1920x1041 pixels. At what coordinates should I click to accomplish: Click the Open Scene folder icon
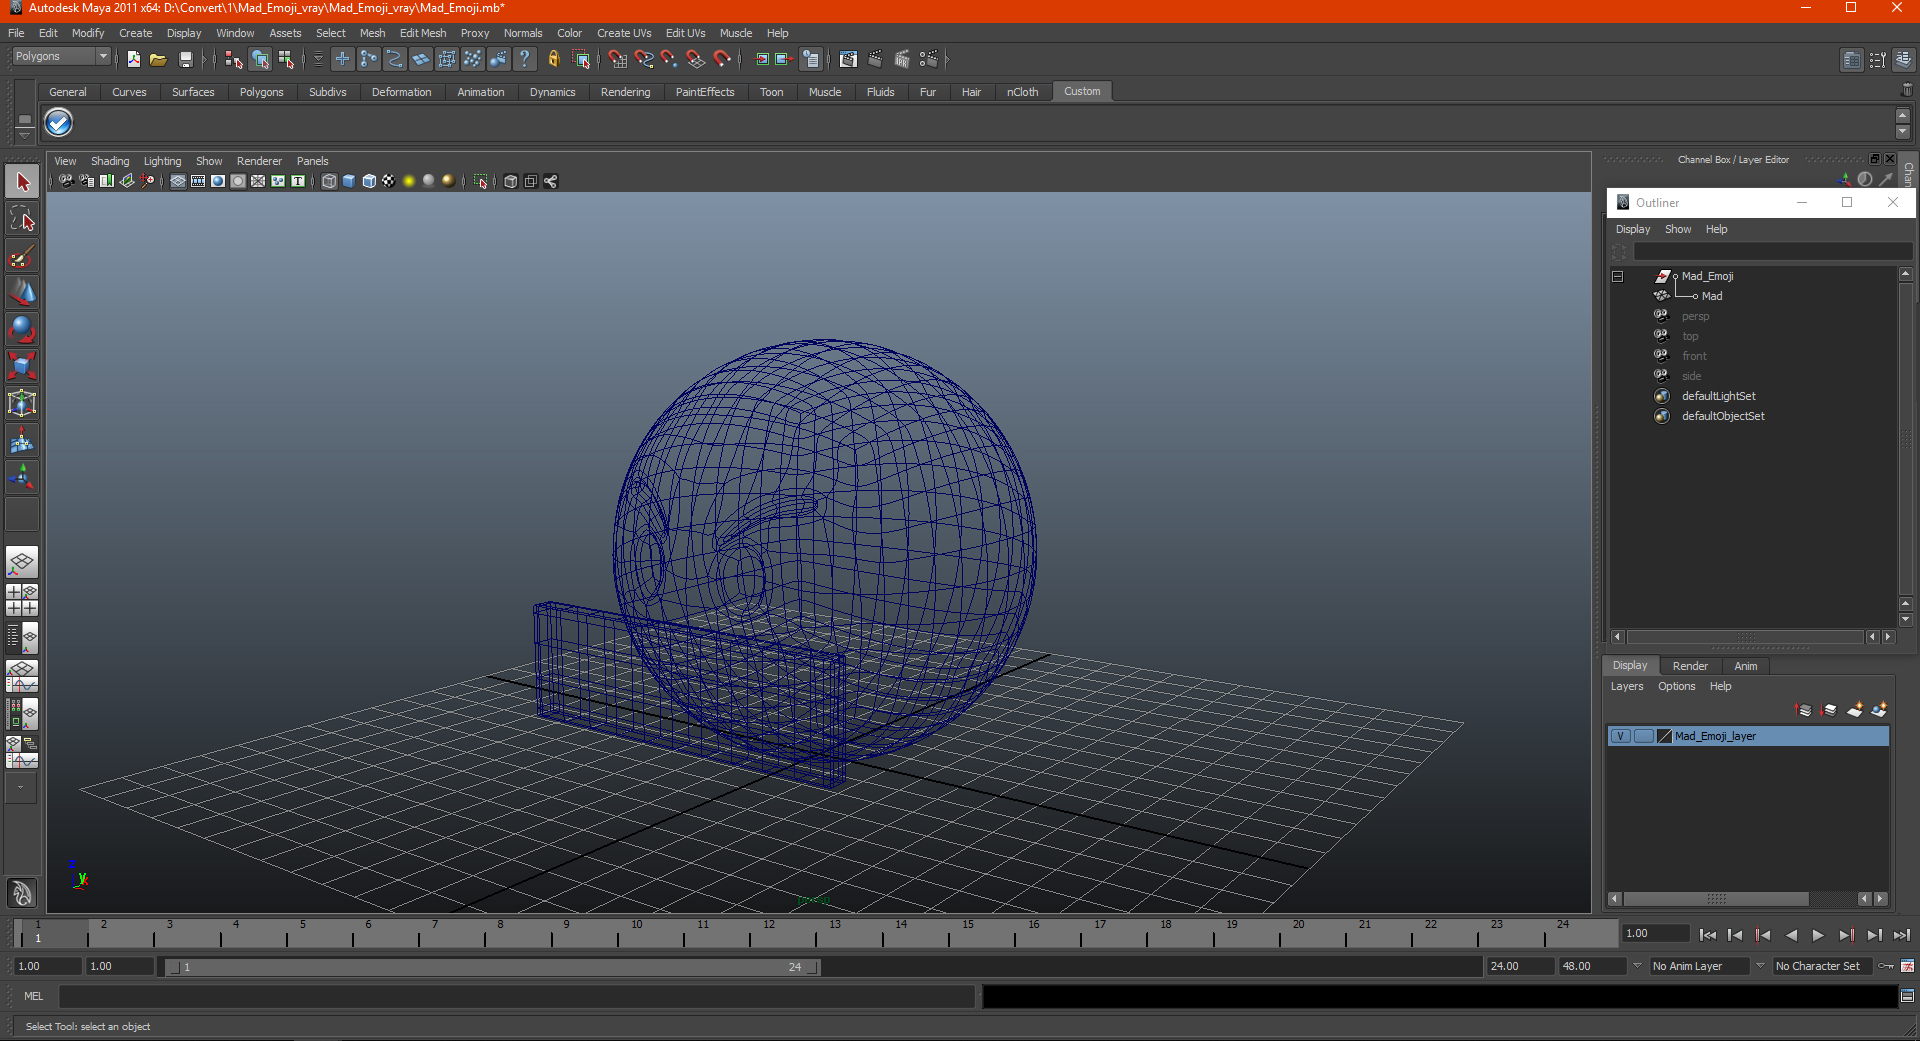click(158, 60)
